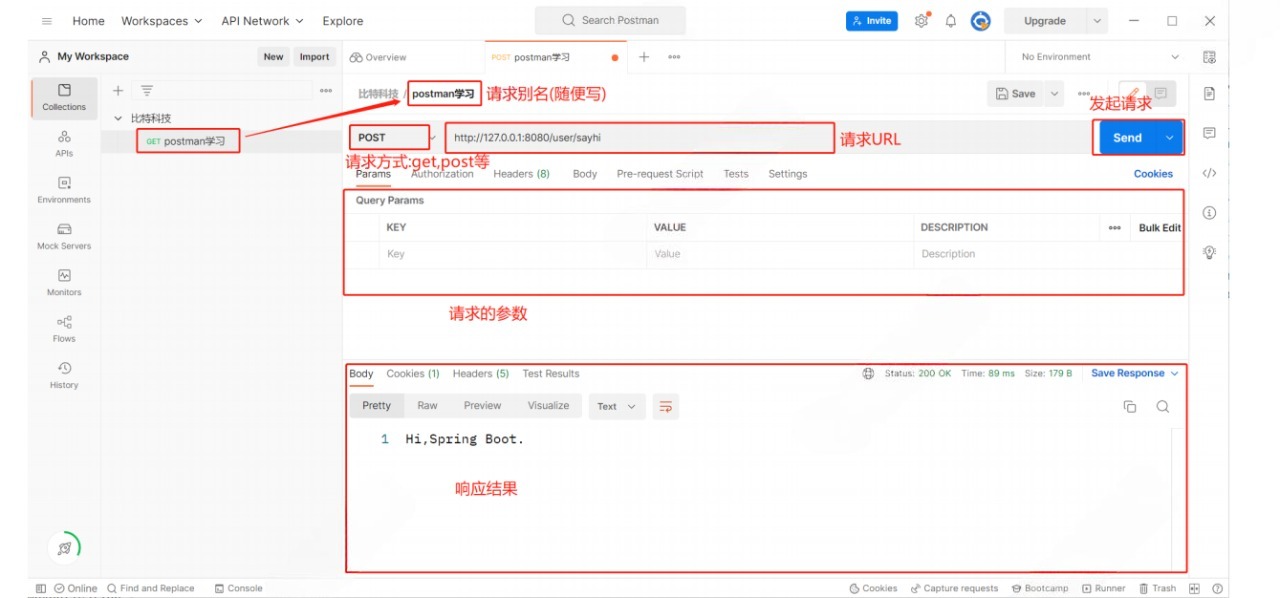Open the No Environment dropdown
The image size is (1280, 598).
click(1099, 57)
